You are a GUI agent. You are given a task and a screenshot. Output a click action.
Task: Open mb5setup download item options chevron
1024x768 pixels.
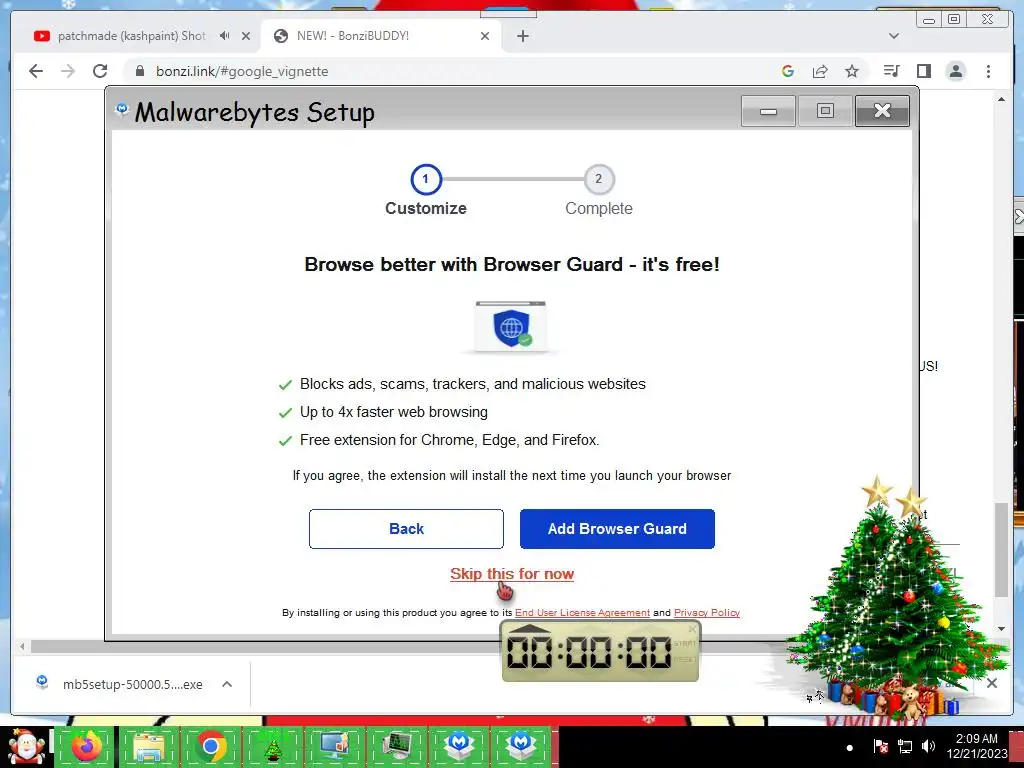pyautogui.click(x=227, y=684)
